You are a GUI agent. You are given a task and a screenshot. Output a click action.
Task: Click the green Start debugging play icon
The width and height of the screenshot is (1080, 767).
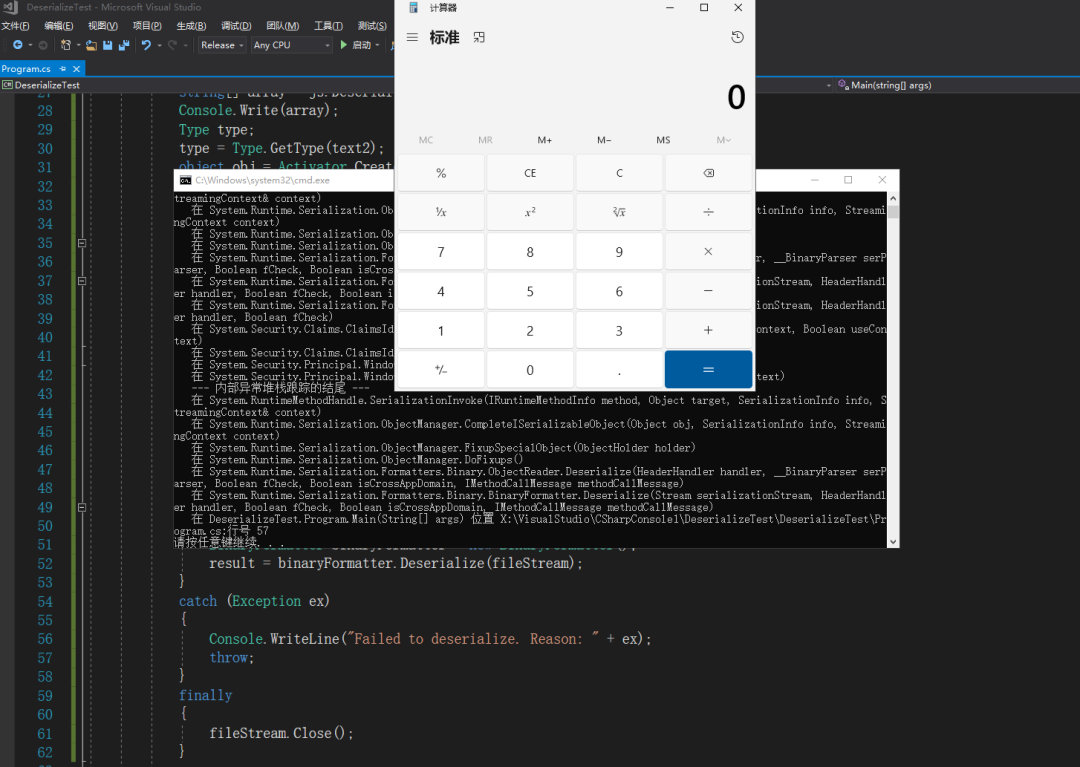[x=344, y=45]
